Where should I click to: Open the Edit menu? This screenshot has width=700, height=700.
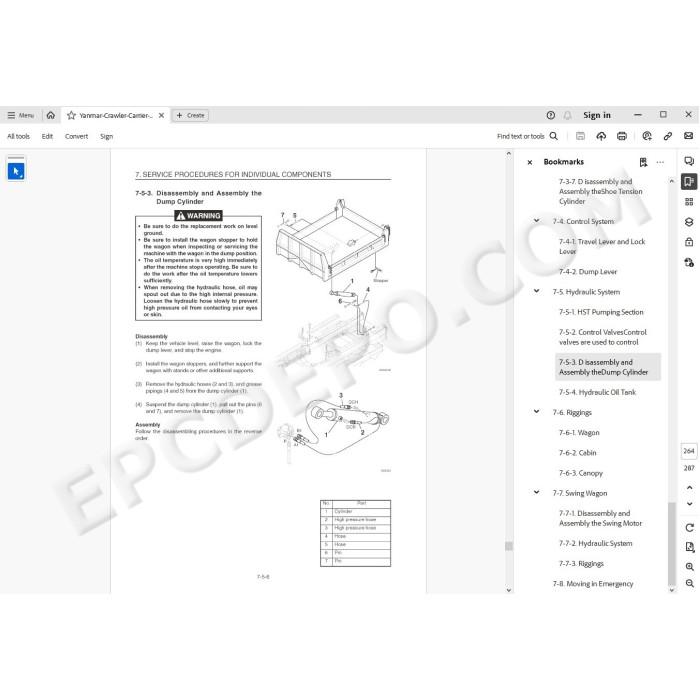pyautogui.click(x=47, y=136)
